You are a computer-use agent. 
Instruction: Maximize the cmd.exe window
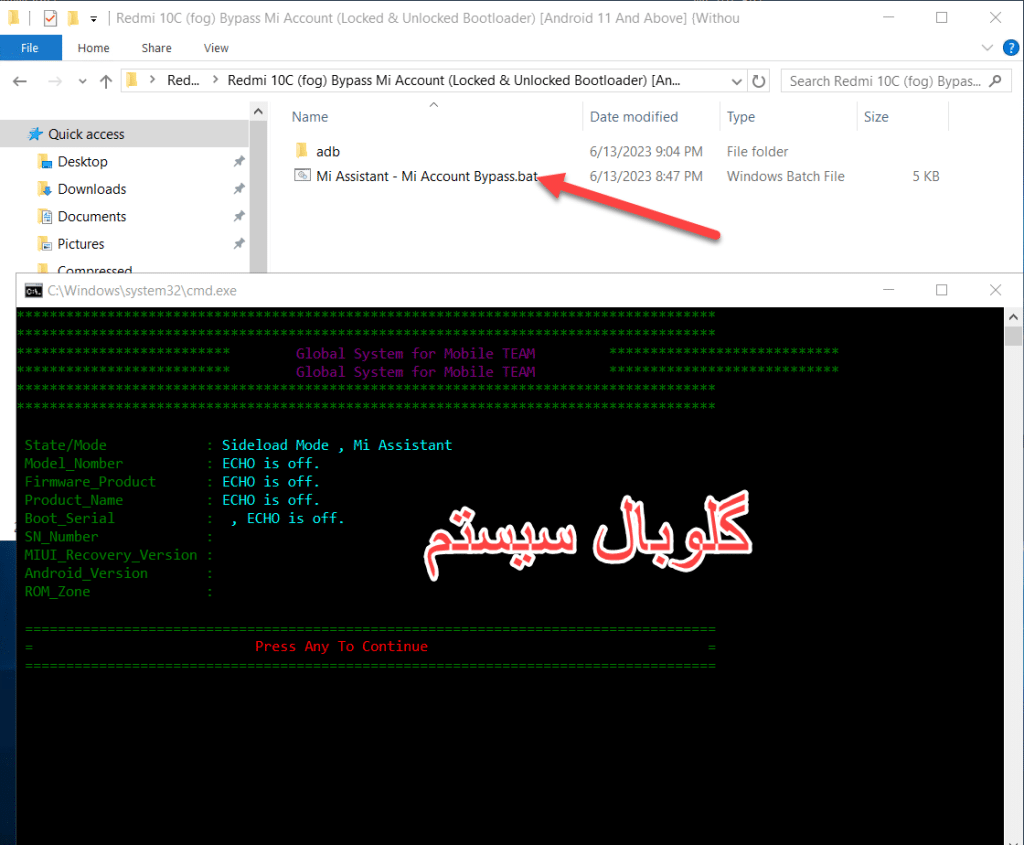click(x=941, y=290)
